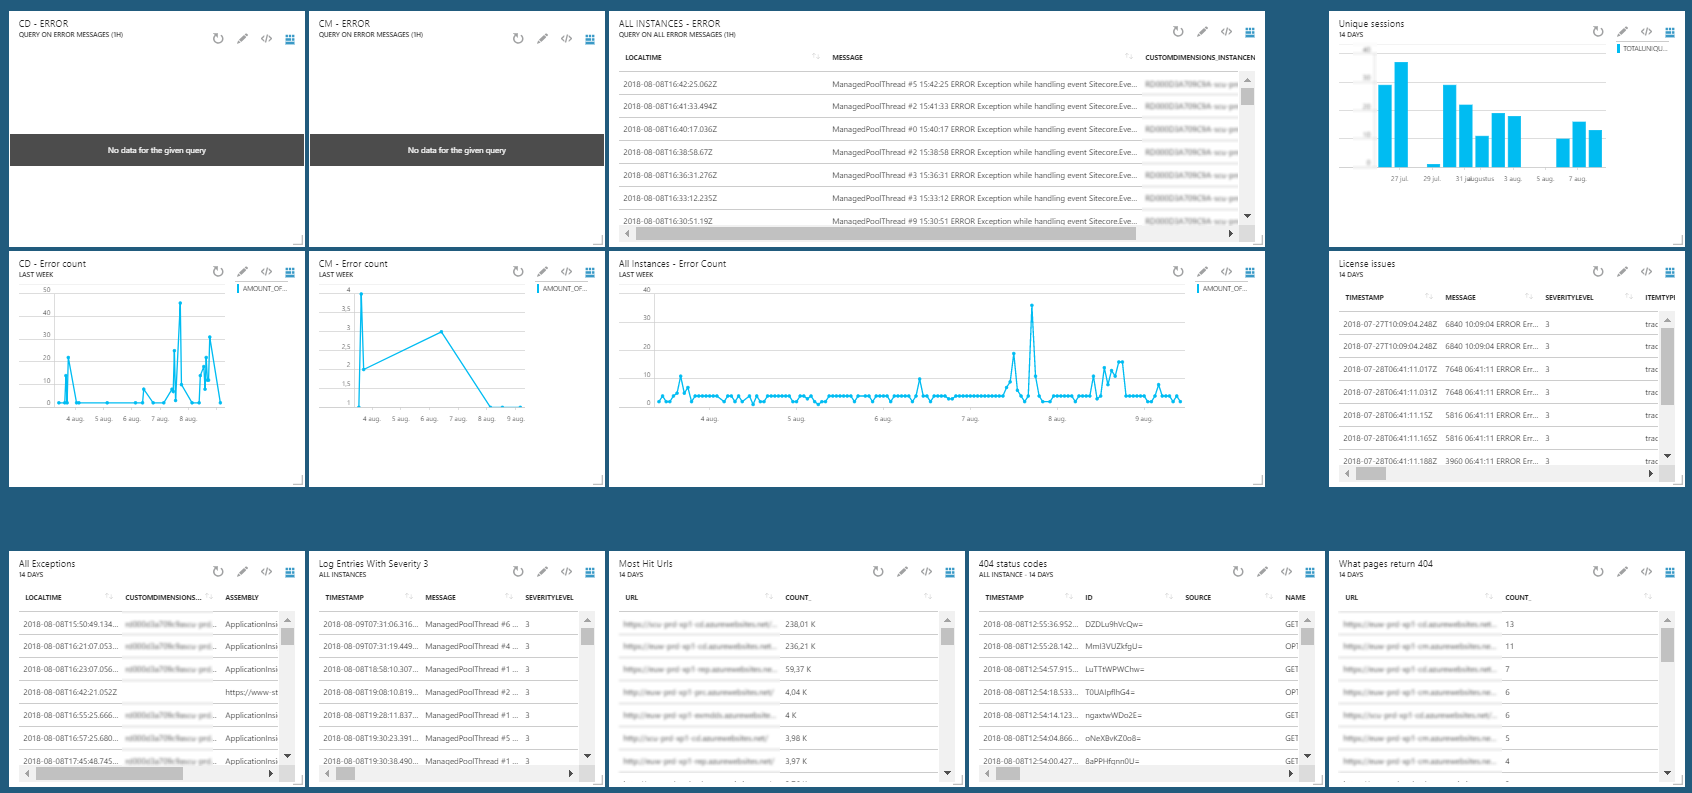Sort Most Hit Urls by URL column
The height and width of the screenshot is (793, 1692).
point(631,597)
